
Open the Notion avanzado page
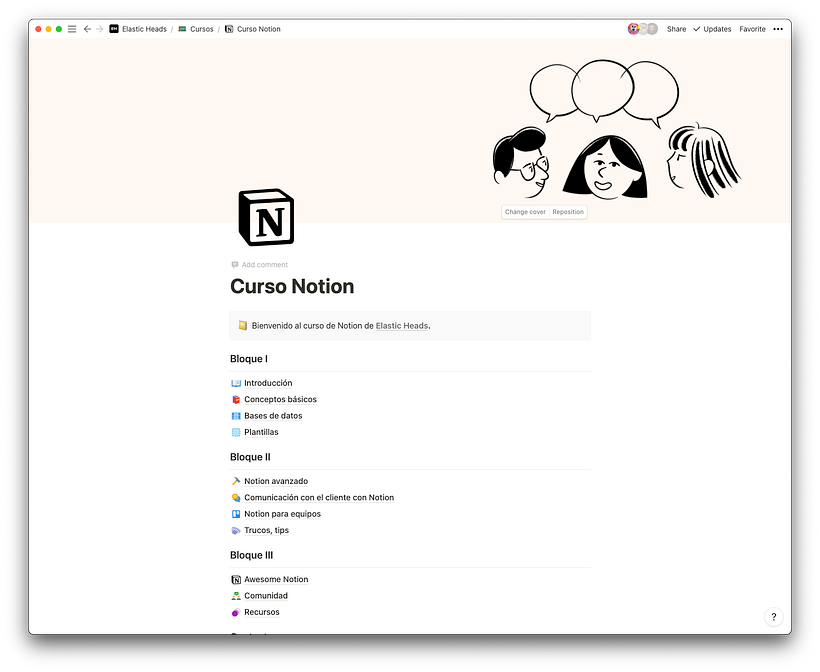click(276, 481)
